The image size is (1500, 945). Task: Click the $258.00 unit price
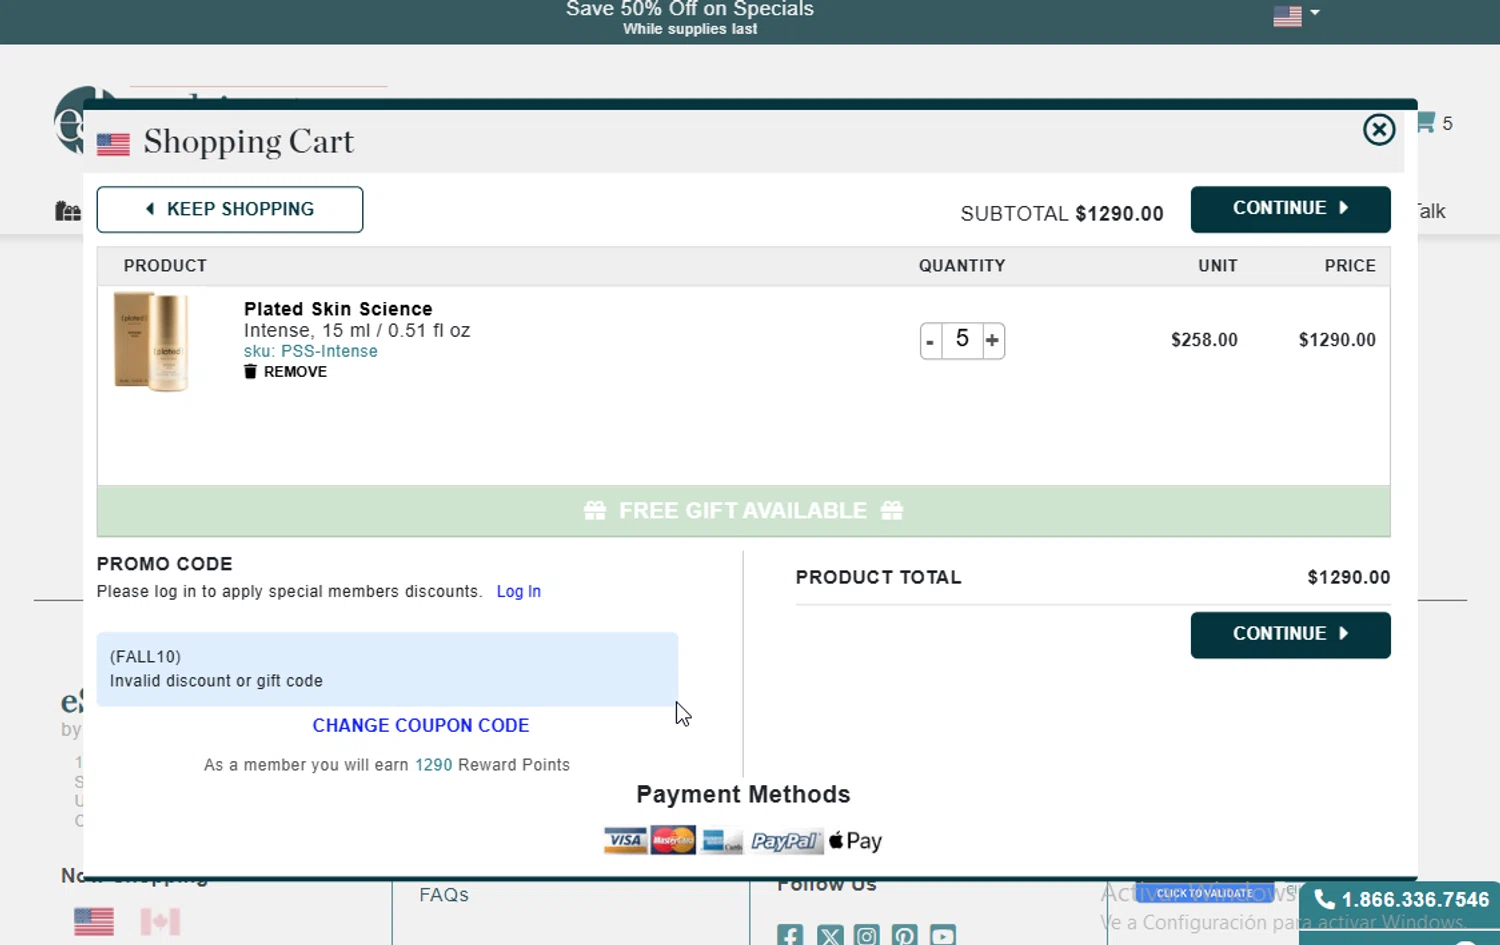[x=1204, y=340]
